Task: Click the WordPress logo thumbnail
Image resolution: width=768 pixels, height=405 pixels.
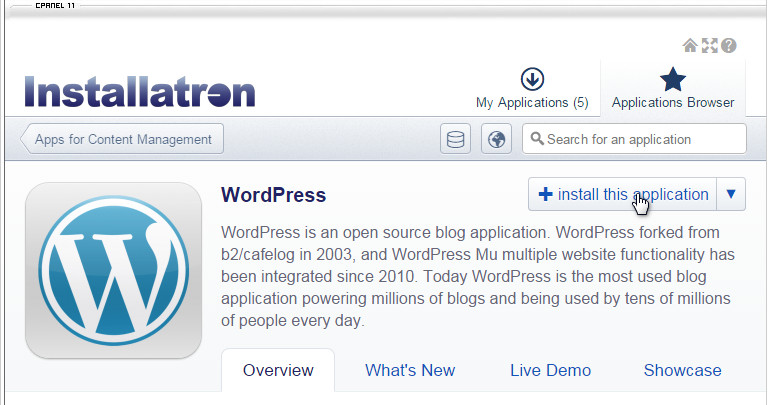Action: [x=114, y=270]
